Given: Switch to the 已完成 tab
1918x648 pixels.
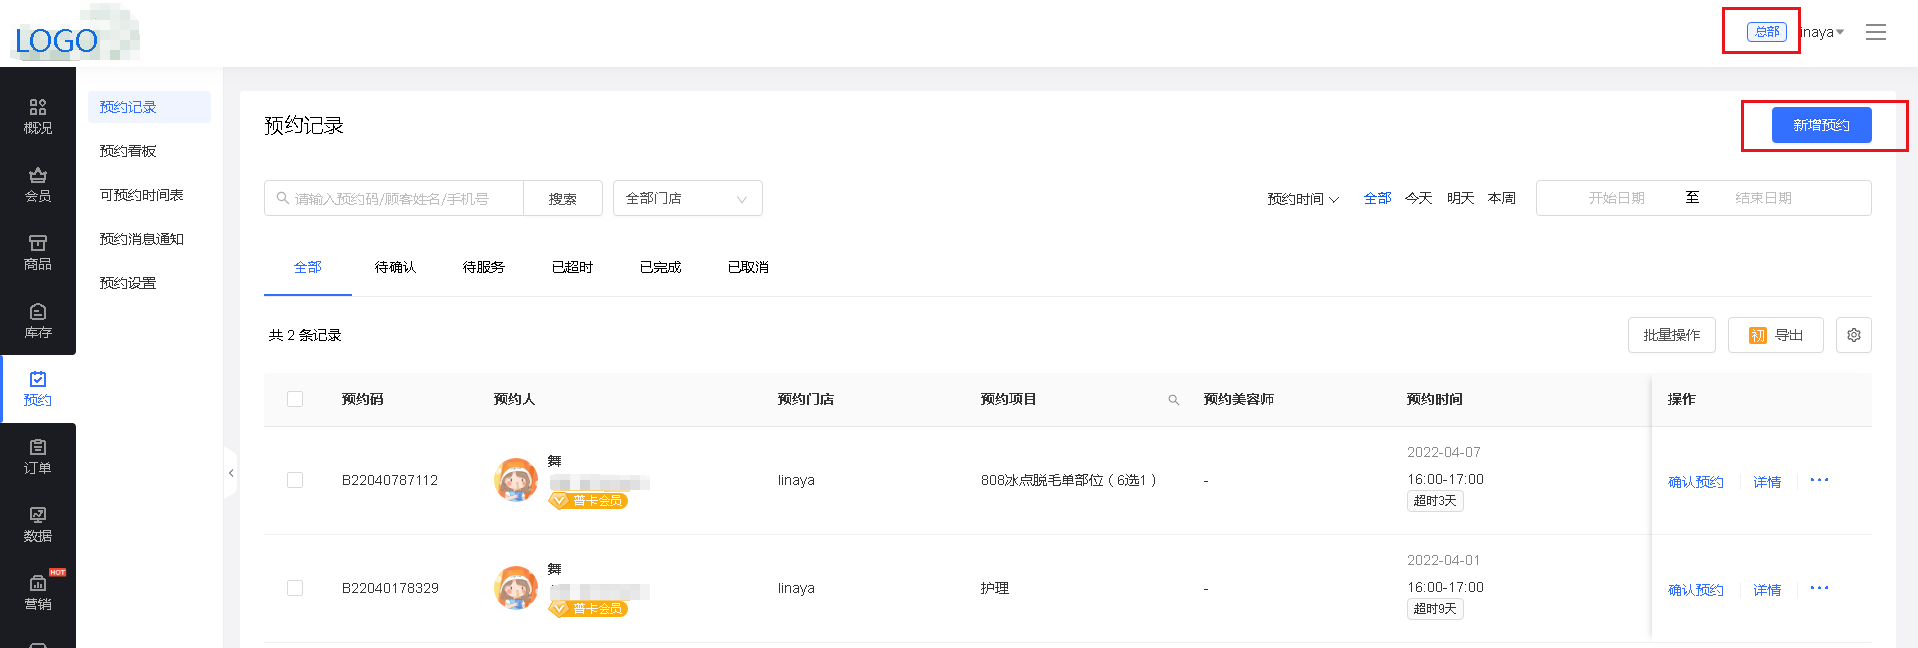Looking at the screenshot, I should [660, 267].
